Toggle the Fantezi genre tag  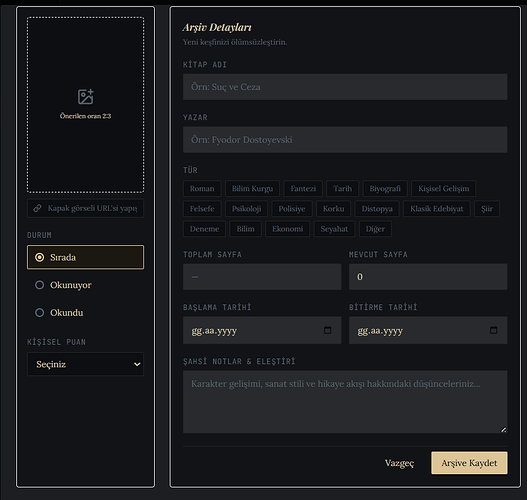pyautogui.click(x=303, y=189)
